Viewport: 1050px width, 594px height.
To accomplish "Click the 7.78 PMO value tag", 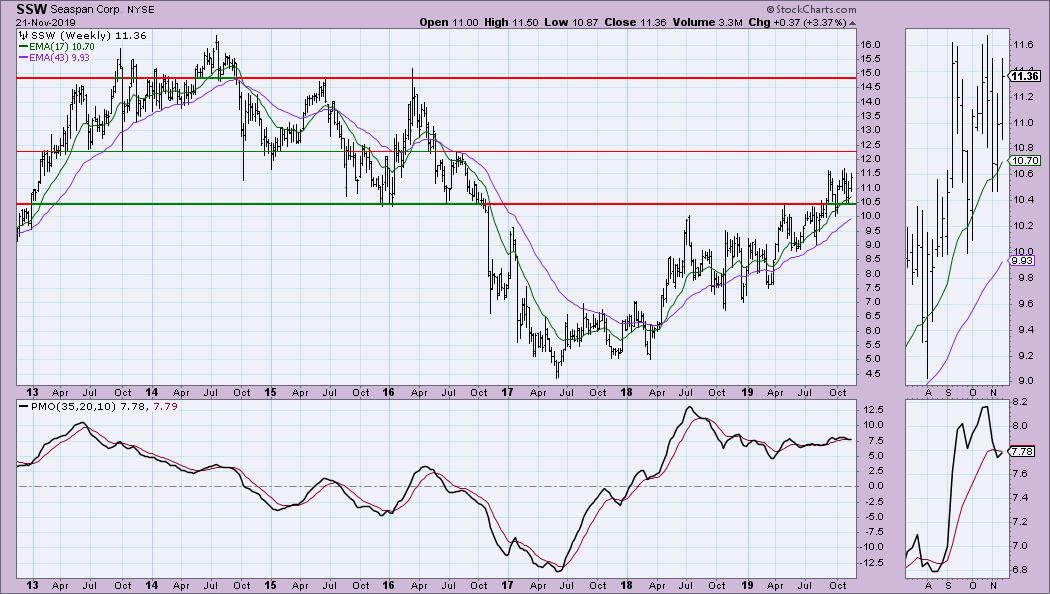I will point(1023,451).
